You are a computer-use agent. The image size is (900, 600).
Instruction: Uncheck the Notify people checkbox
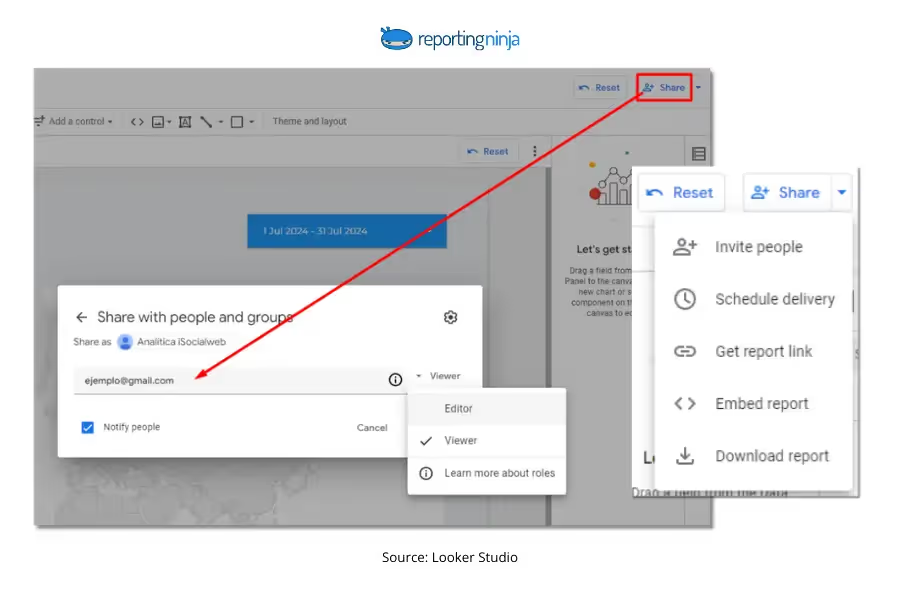click(87, 428)
